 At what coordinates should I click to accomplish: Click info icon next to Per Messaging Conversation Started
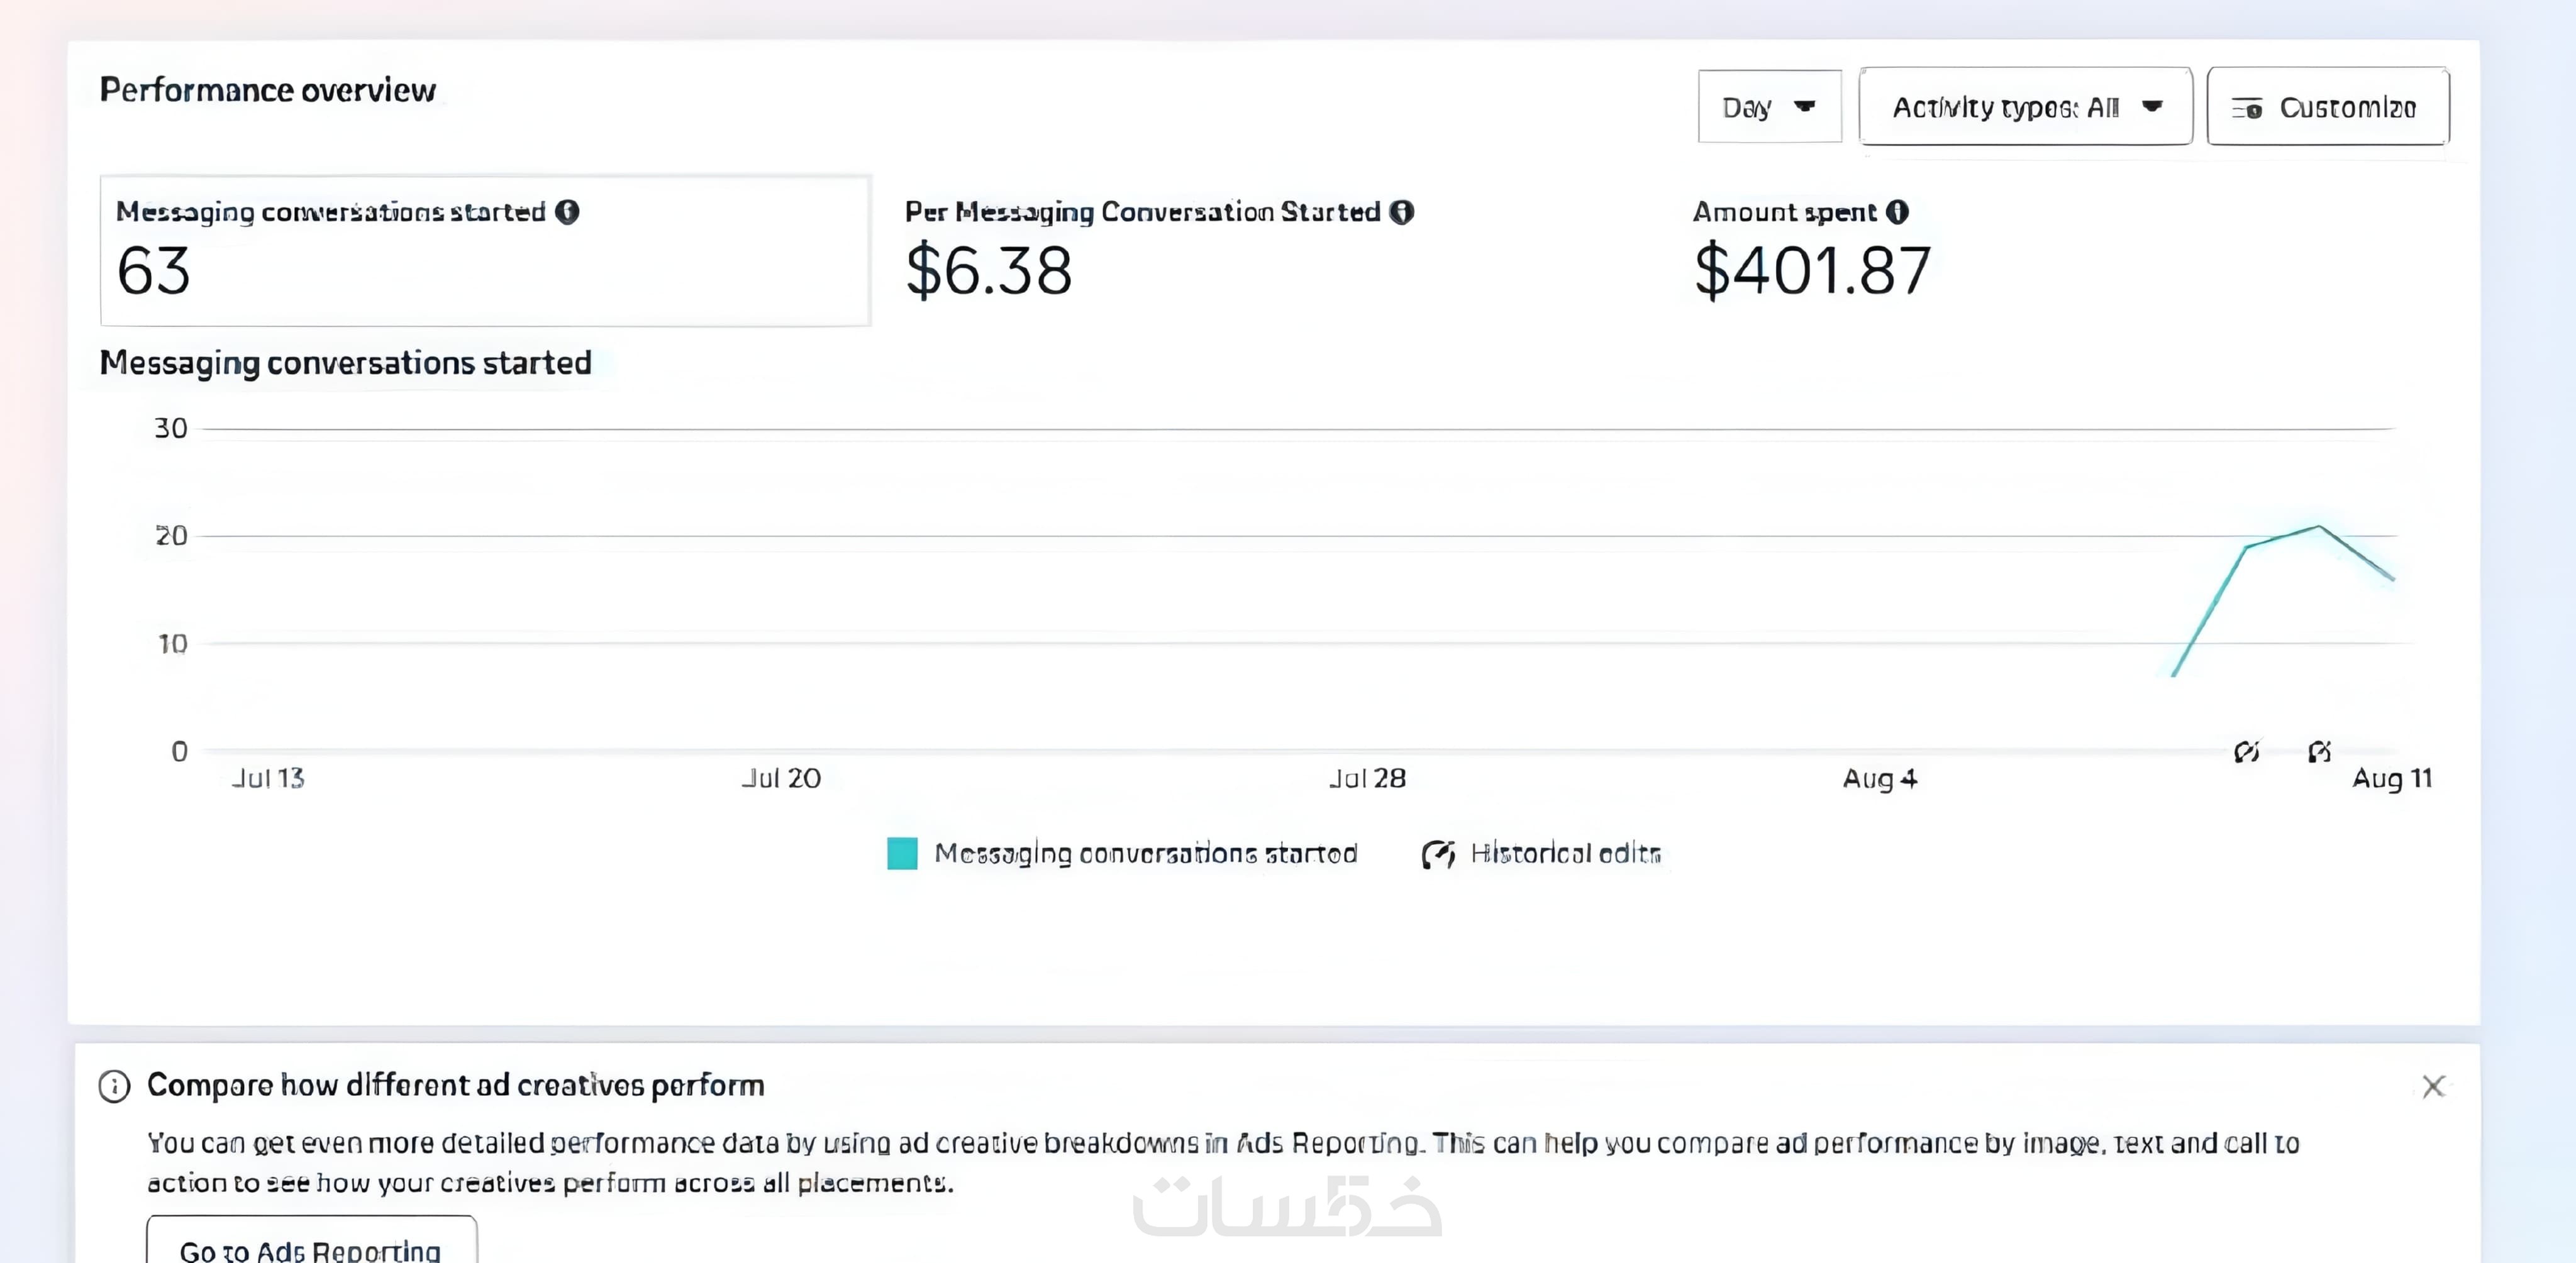(x=1402, y=212)
